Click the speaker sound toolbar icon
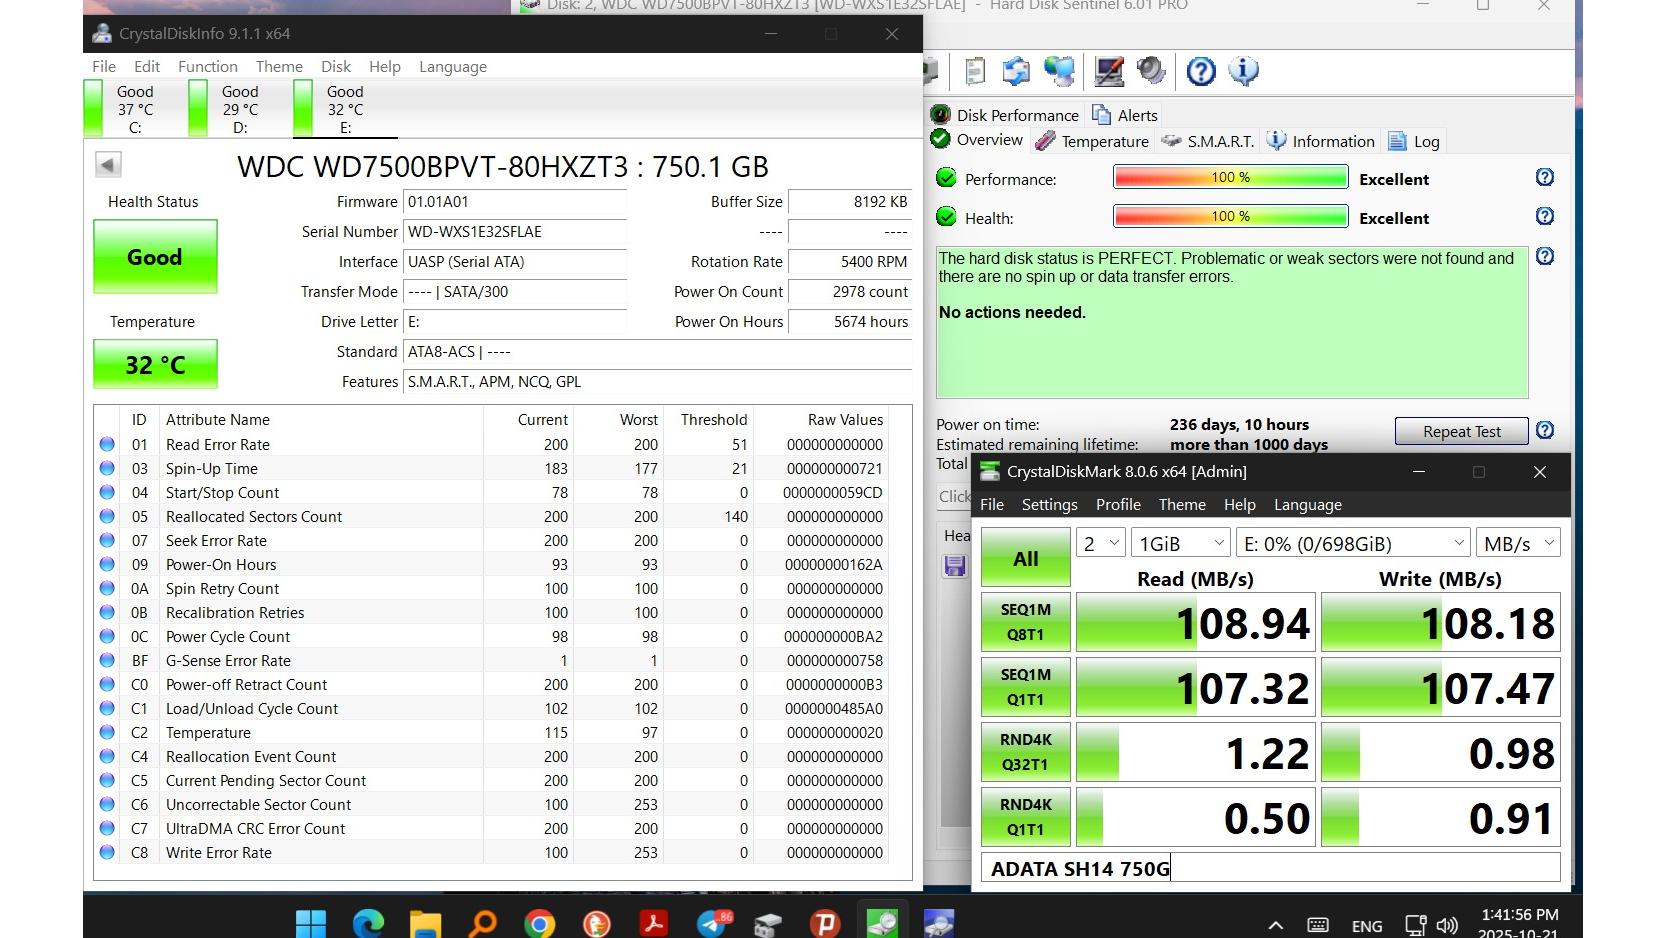Screen dimensions: 1667x938 pyautogui.click(x=1152, y=71)
